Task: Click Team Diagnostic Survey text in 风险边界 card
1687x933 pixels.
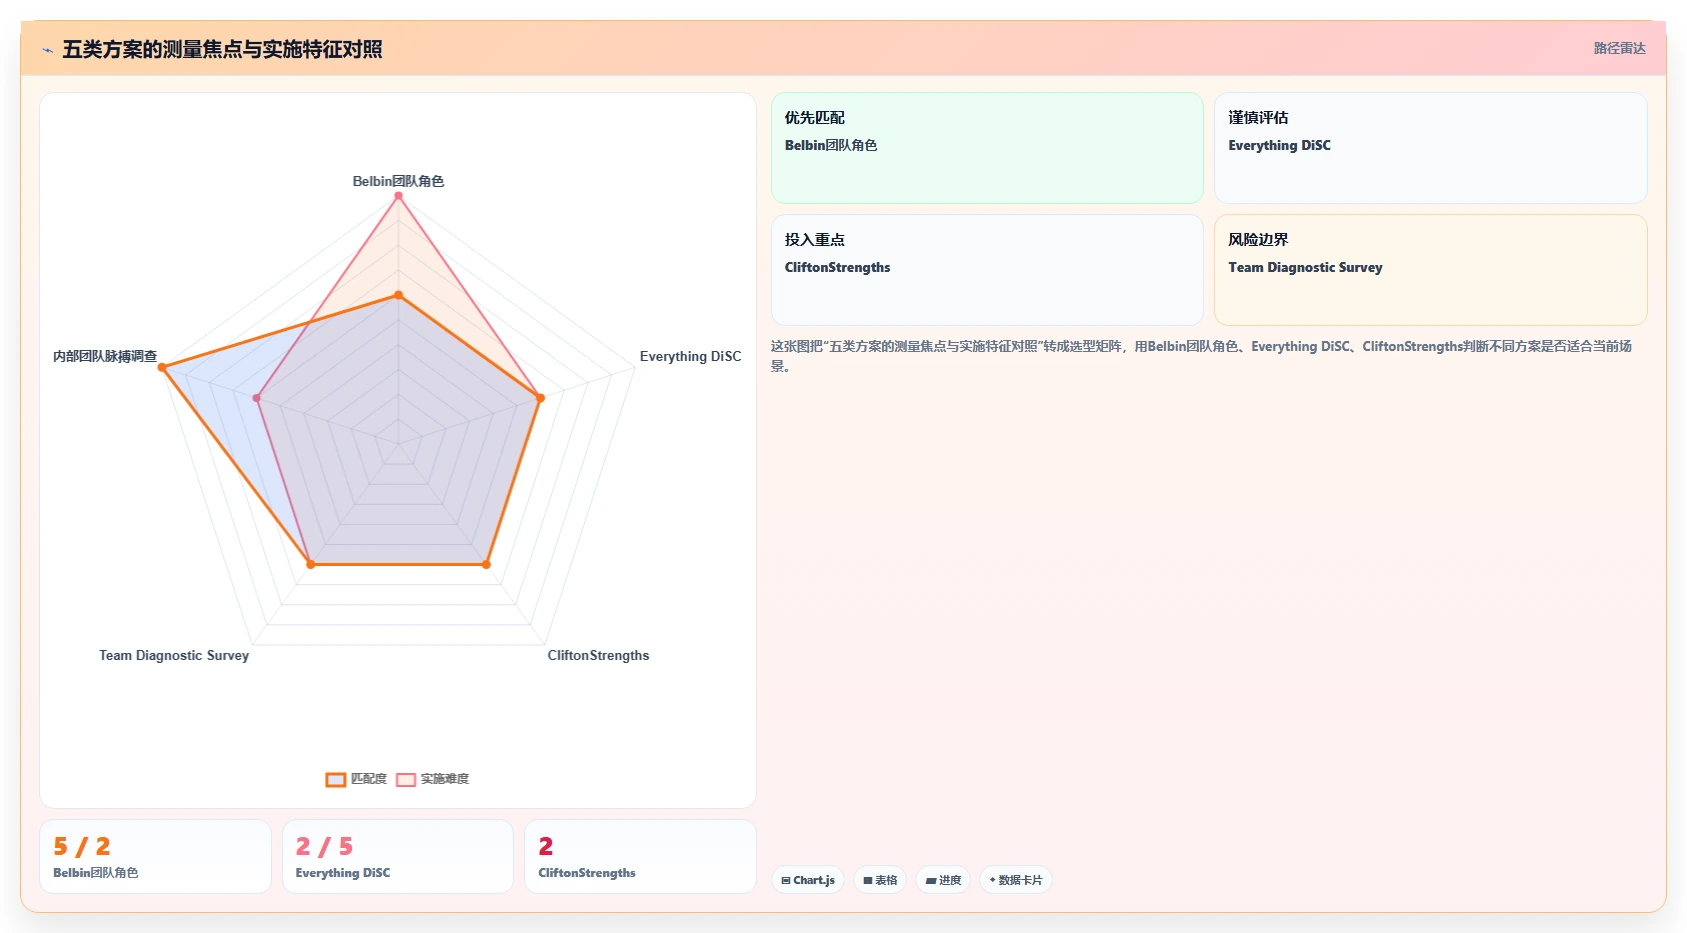Action: click(x=1305, y=267)
